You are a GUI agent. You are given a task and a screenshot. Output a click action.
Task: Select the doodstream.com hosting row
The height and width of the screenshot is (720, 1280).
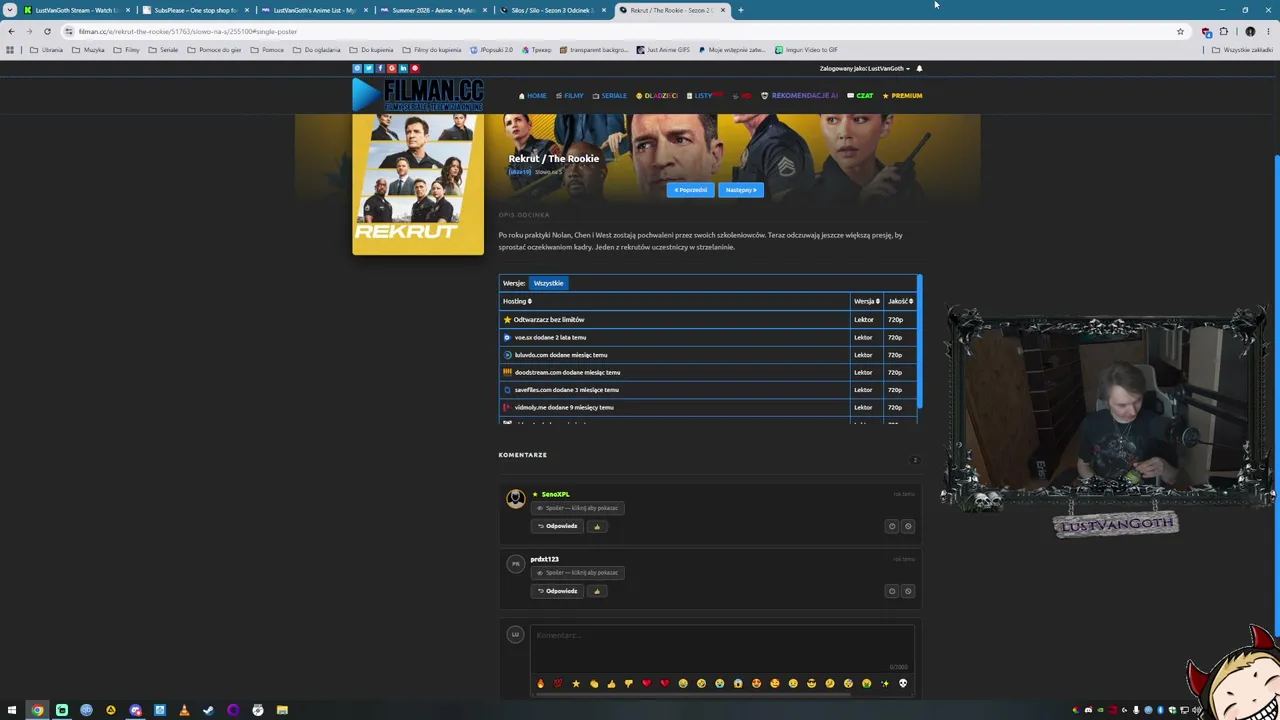point(708,373)
